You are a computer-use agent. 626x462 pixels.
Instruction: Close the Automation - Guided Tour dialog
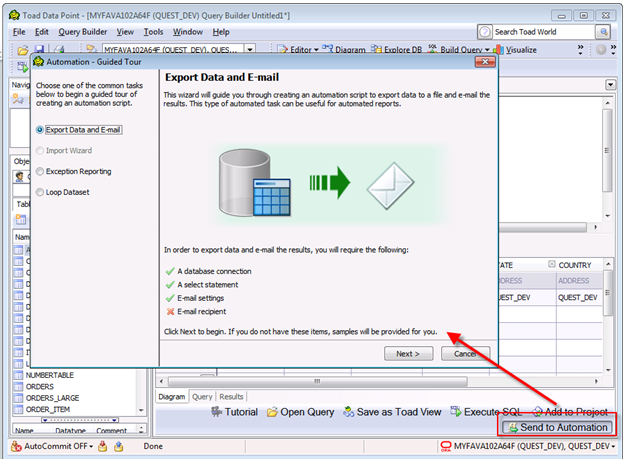485,62
